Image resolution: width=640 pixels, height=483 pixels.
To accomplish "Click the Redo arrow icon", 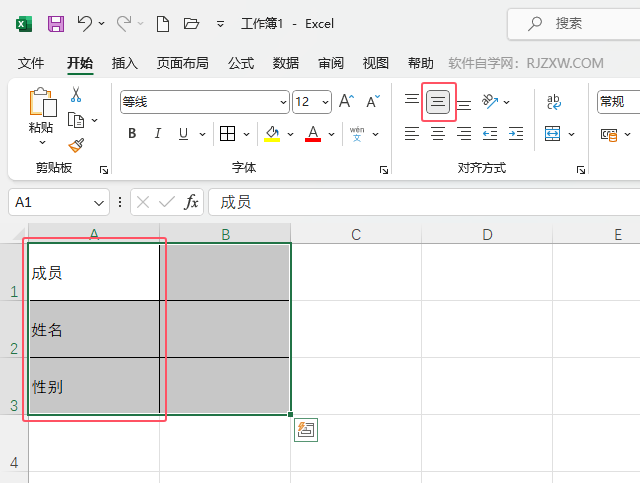I will coord(124,23).
